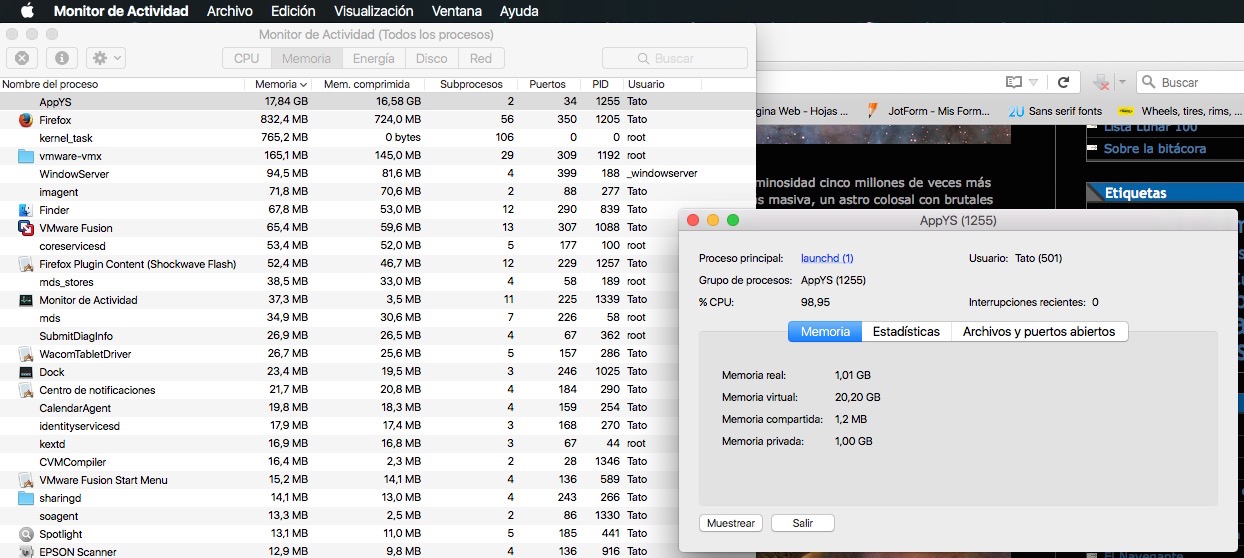
Task: Select the AppYS process row
Action: pyautogui.click(x=377, y=102)
